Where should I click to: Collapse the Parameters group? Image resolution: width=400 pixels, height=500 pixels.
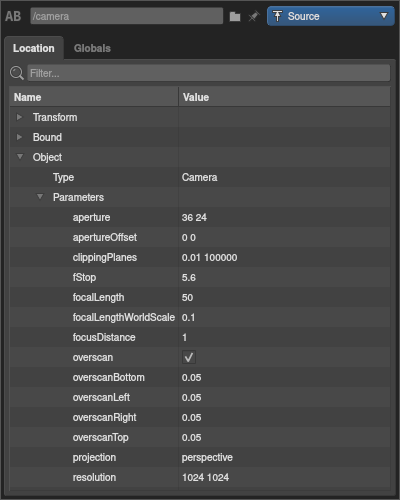[40, 197]
